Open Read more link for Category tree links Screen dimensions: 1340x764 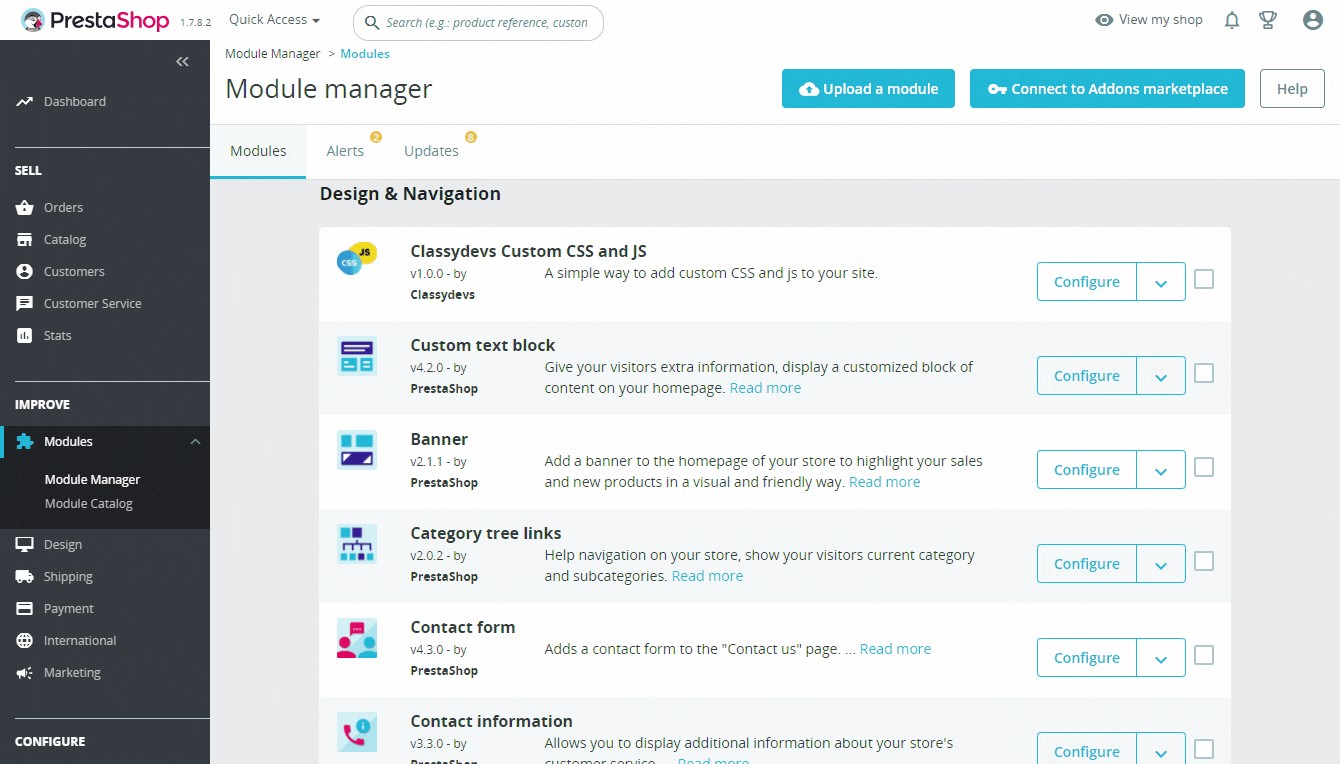click(x=707, y=576)
